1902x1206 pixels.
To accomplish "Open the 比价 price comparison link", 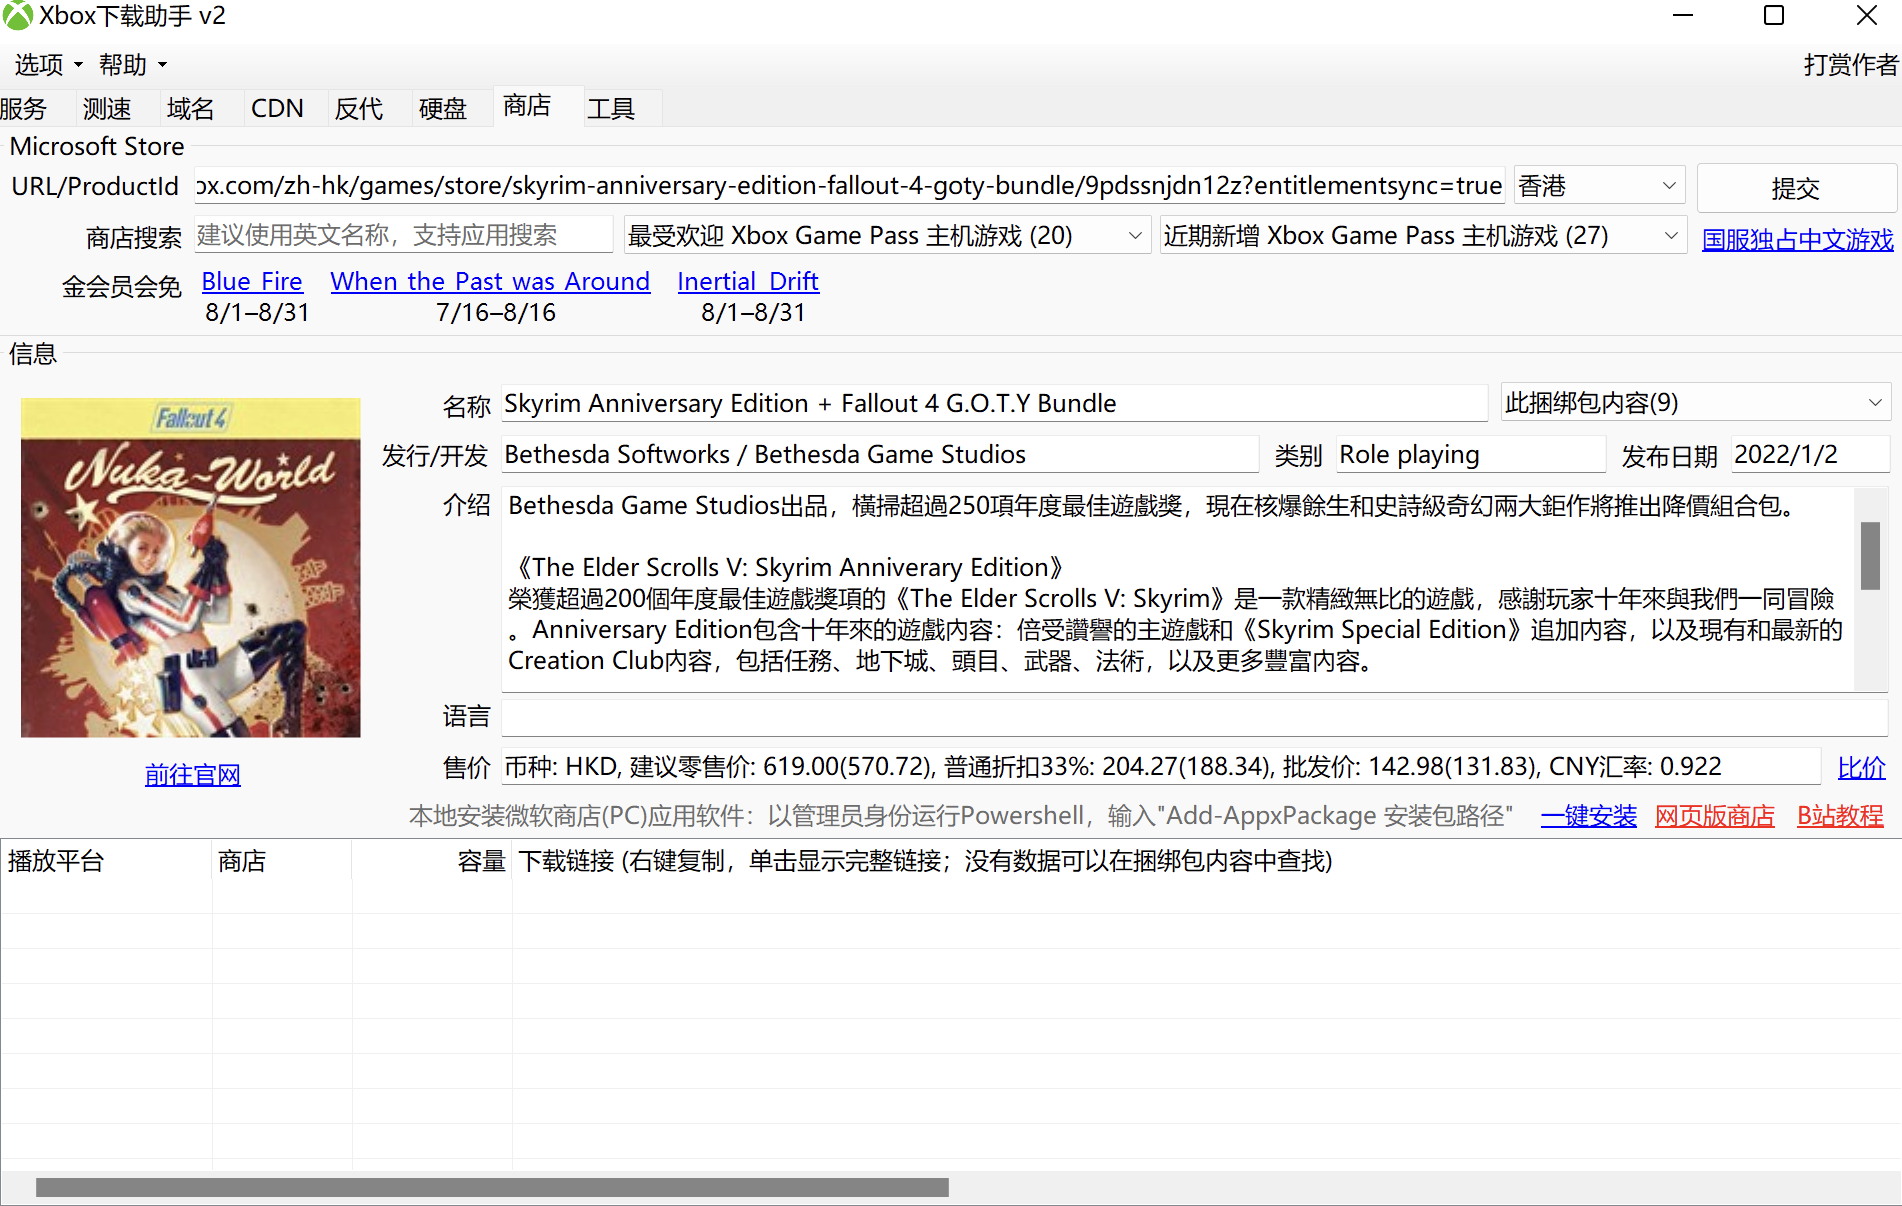I will coord(1860,767).
